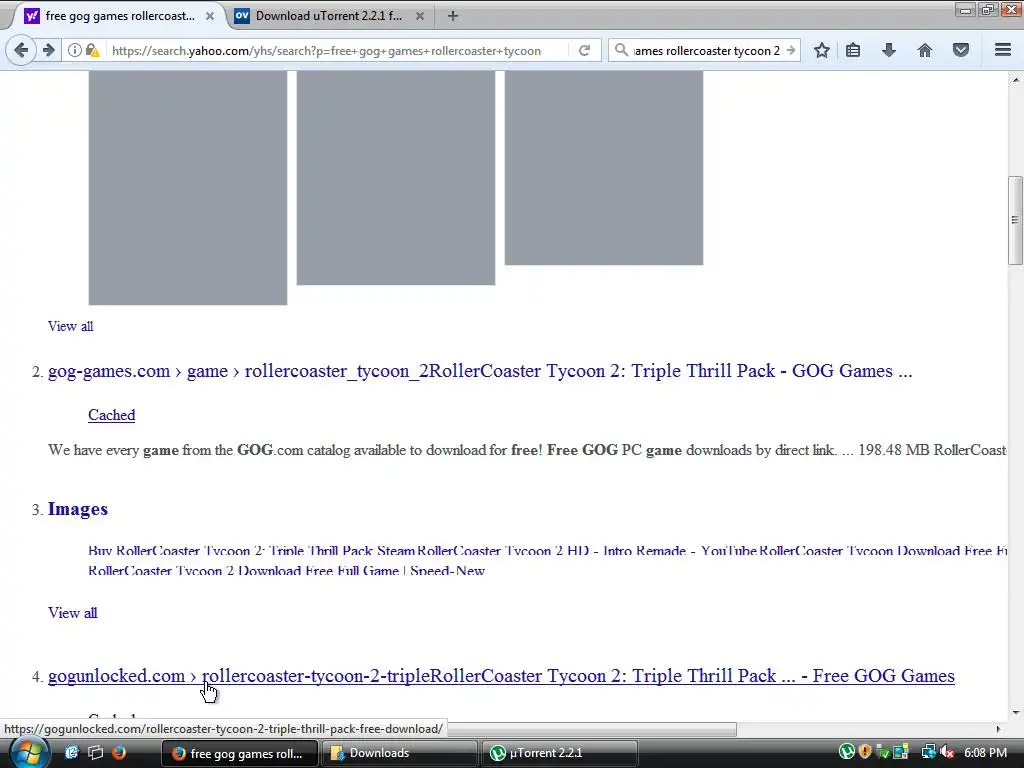Click the URL address bar field

[327, 50]
